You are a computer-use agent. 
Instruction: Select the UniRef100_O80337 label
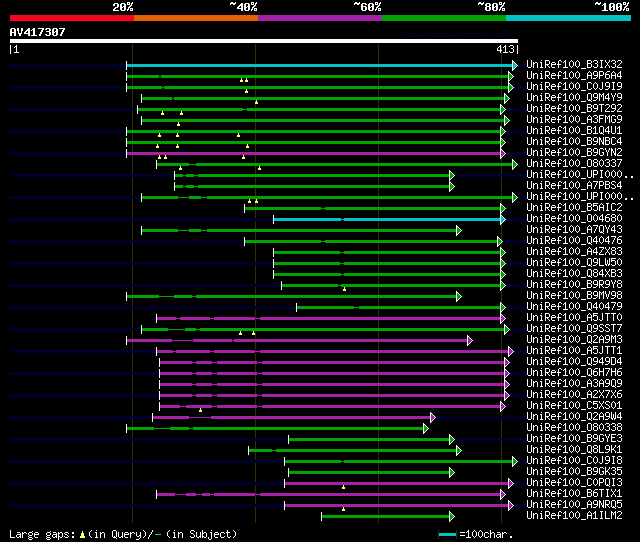[574, 164]
